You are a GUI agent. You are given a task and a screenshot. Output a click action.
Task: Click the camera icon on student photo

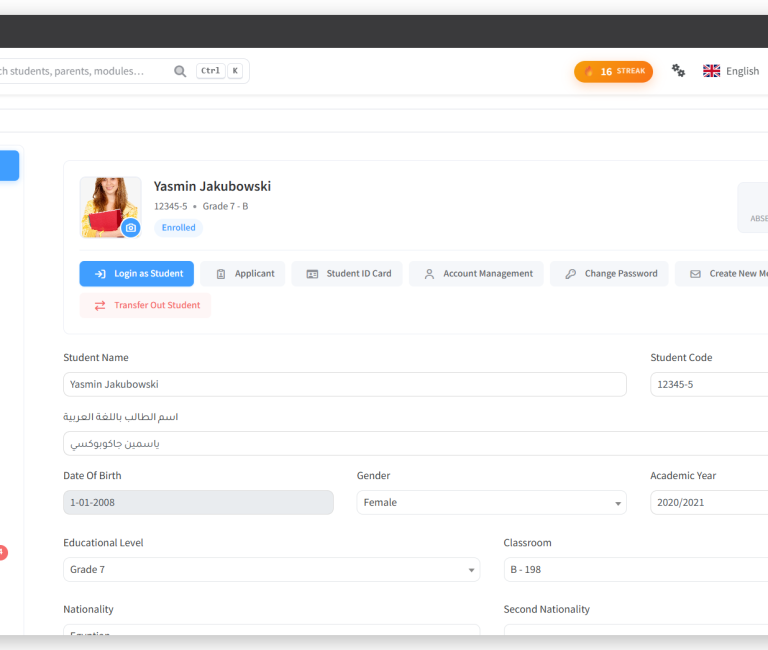(x=131, y=228)
